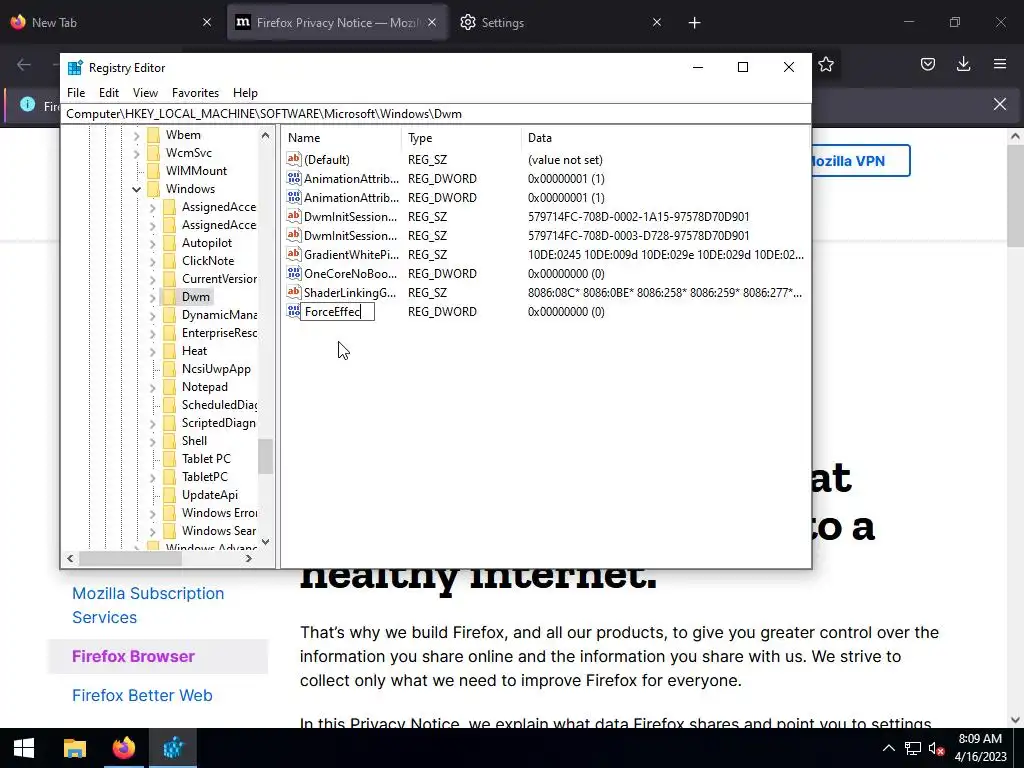This screenshot has height=768, width=1024.
Task: Open Pocket save icon in Firefox toolbar
Action: (x=927, y=64)
